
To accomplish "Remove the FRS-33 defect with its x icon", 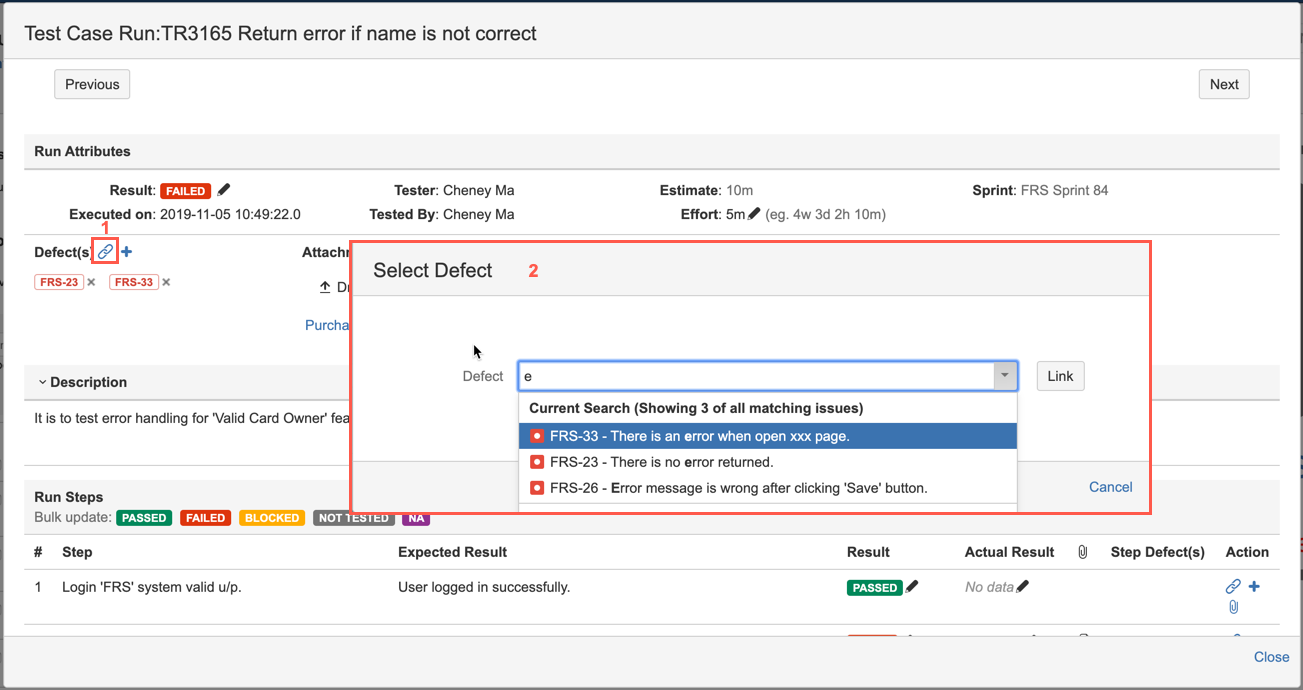I will pyautogui.click(x=166, y=282).
